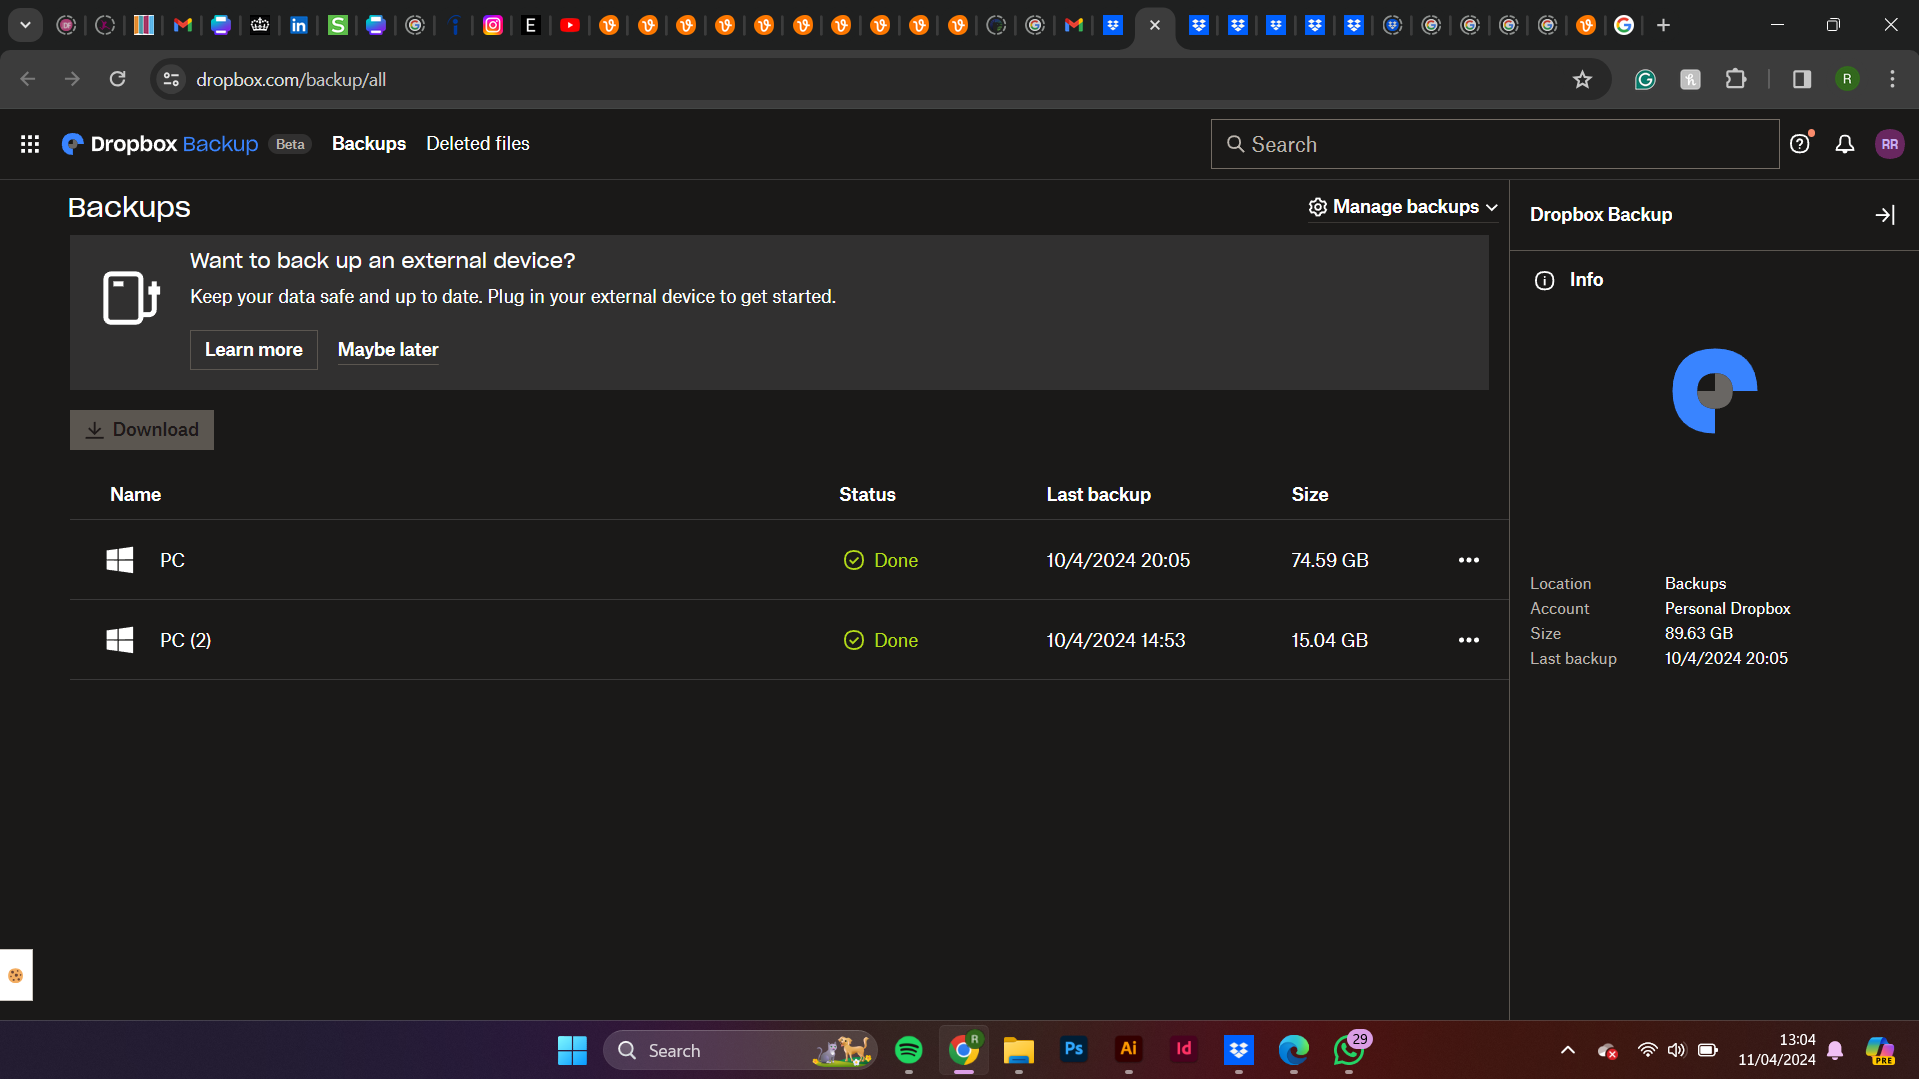The width and height of the screenshot is (1919, 1079).
Task: Select the PC (2) backup row
Action: pos(789,640)
